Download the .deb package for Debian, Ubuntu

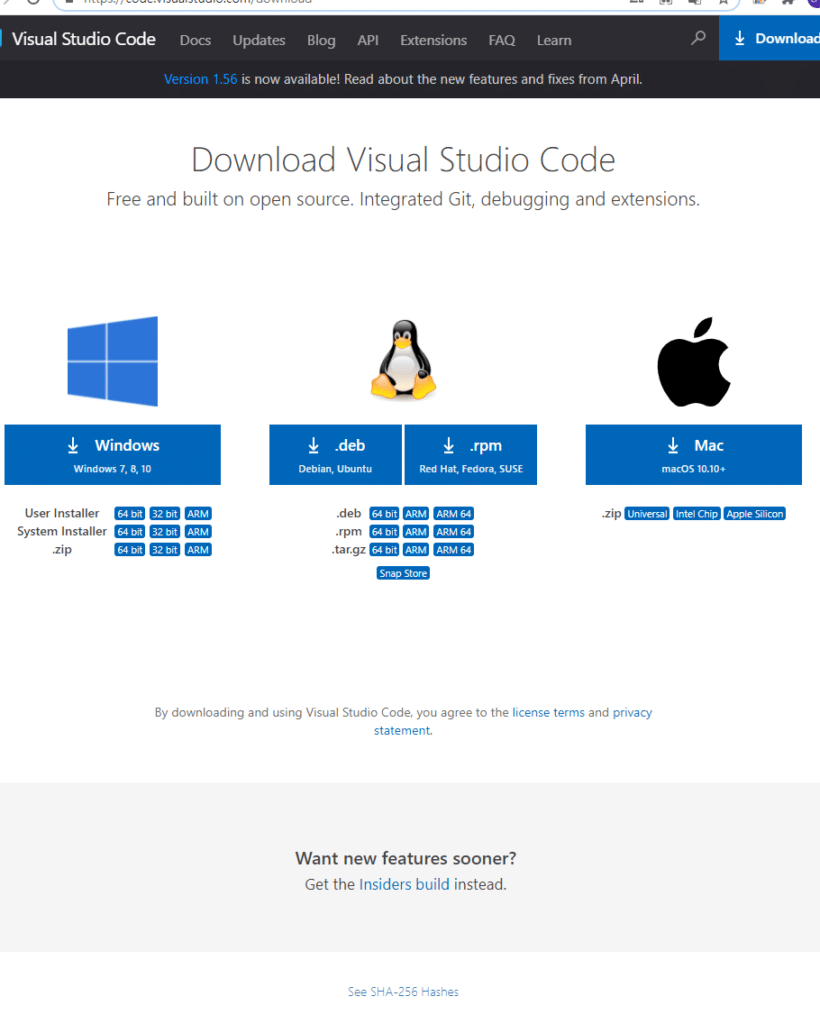(x=335, y=454)
